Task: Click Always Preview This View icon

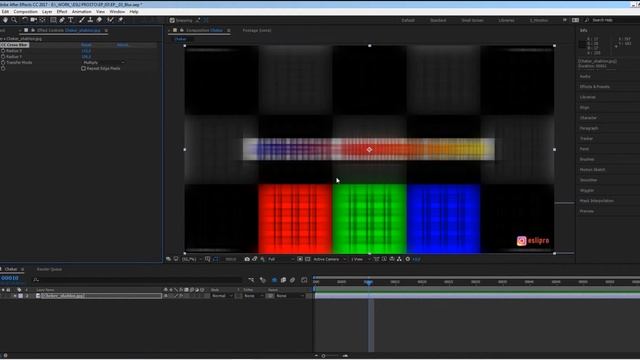Action: [168, 259]
